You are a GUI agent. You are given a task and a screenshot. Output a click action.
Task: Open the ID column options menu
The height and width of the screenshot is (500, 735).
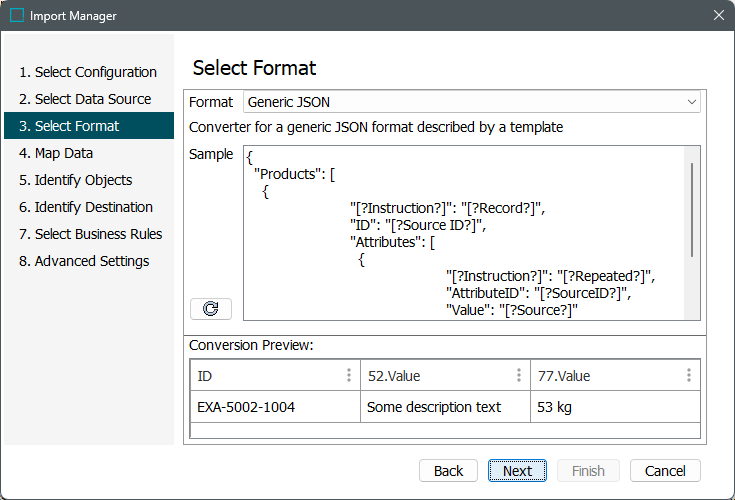(349, 376)
